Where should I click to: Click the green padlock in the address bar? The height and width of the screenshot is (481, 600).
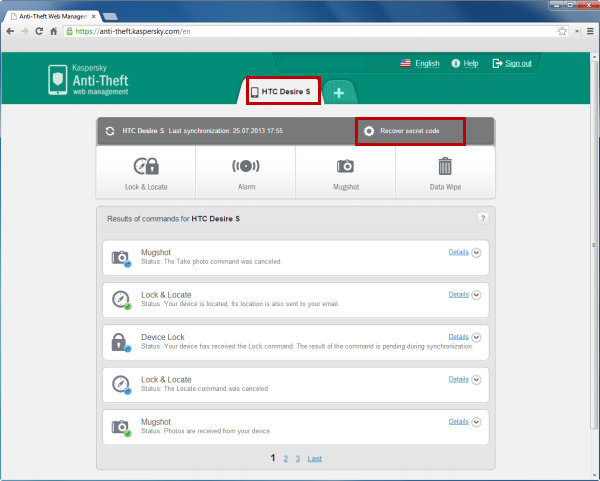(69, 31)
